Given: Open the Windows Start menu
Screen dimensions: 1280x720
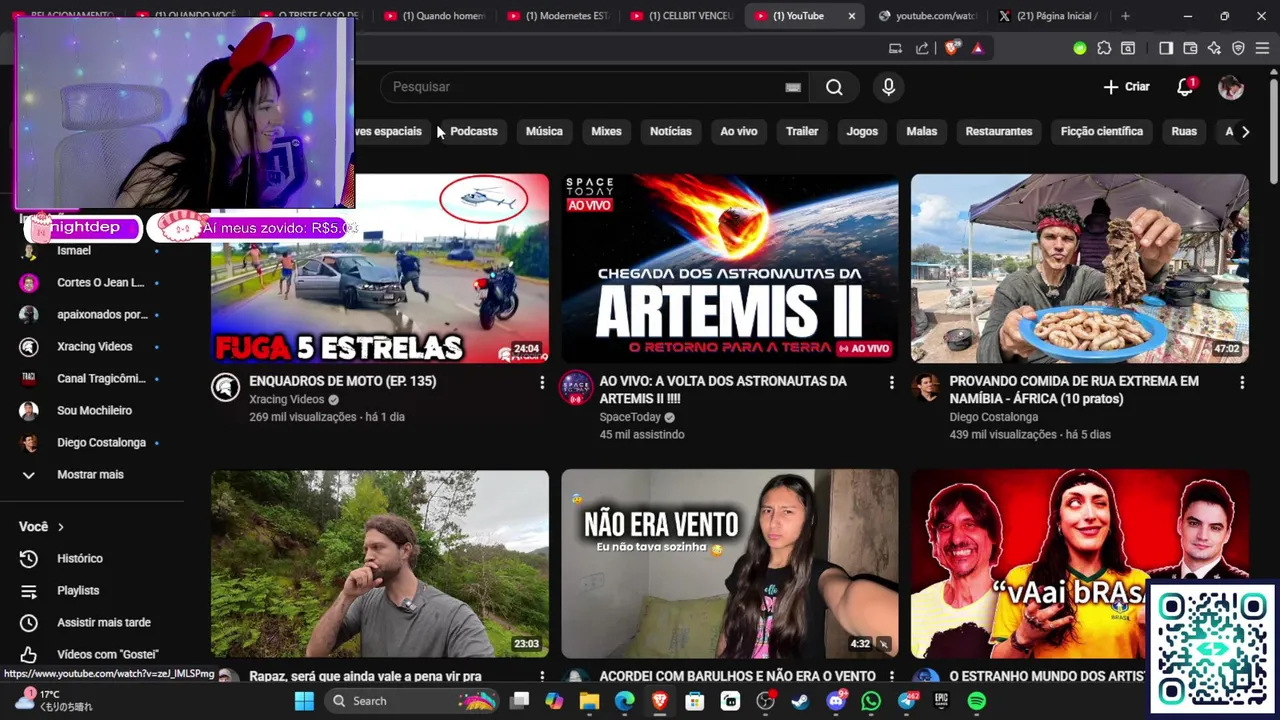Looking at the screenshot, I should click(304, 701).
